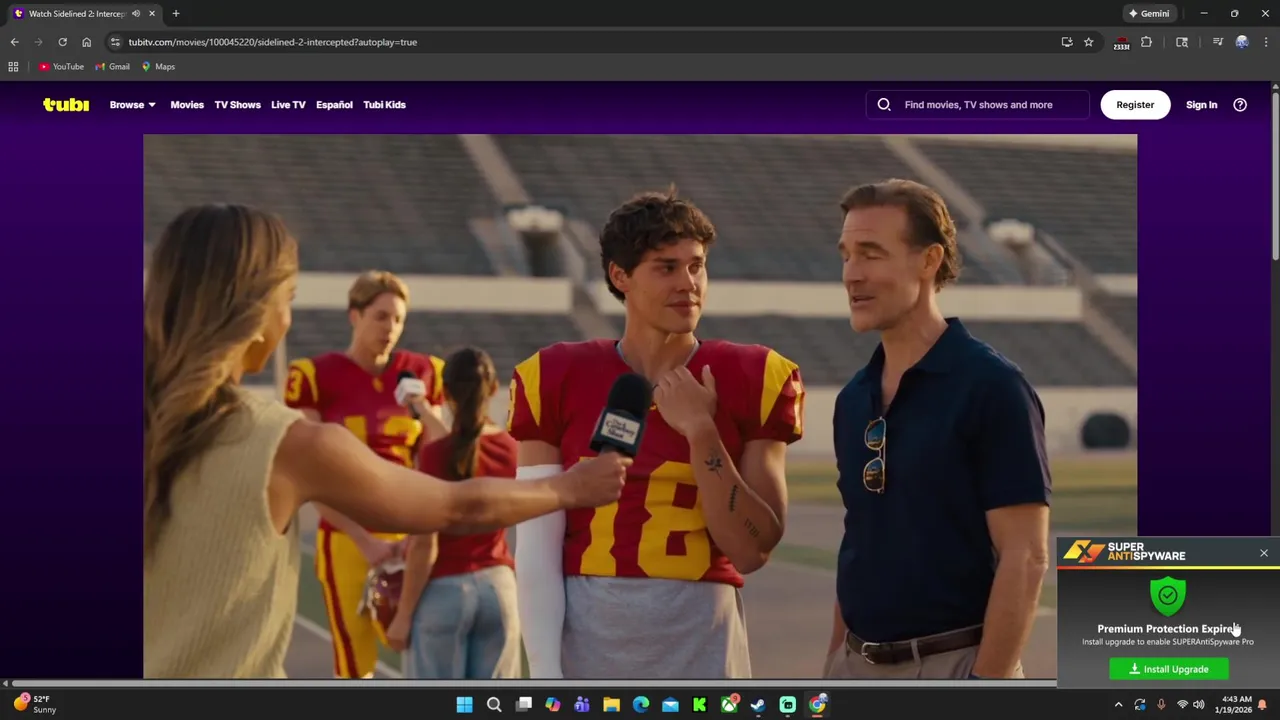Open the Extensions puzzle icon
Viewport: 1280px width, 720px height.
click(x=1146, y=42)
